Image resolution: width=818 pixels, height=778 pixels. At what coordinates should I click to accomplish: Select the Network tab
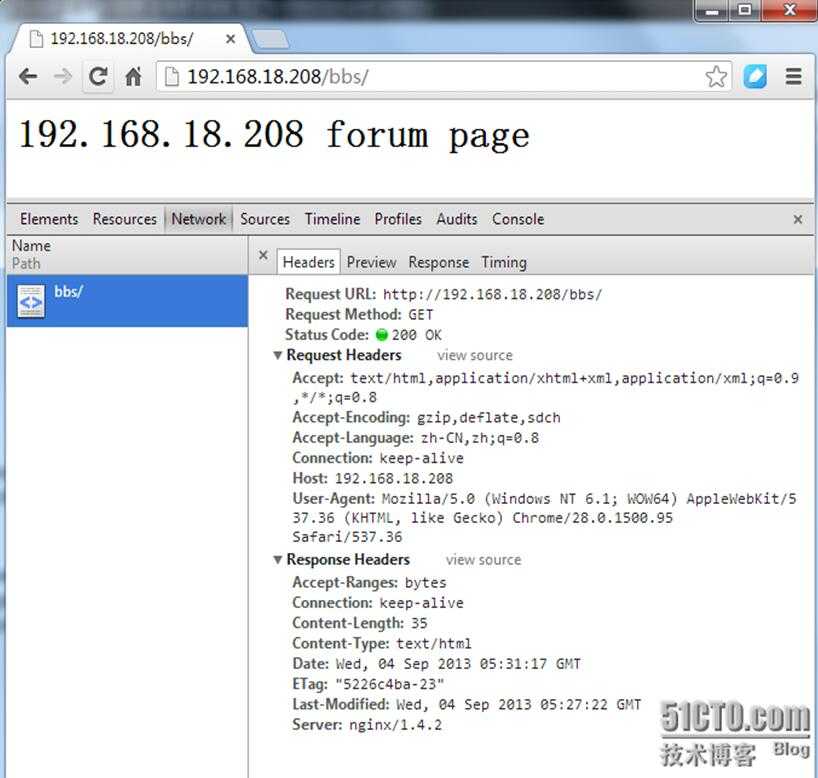tap(199, 219)
